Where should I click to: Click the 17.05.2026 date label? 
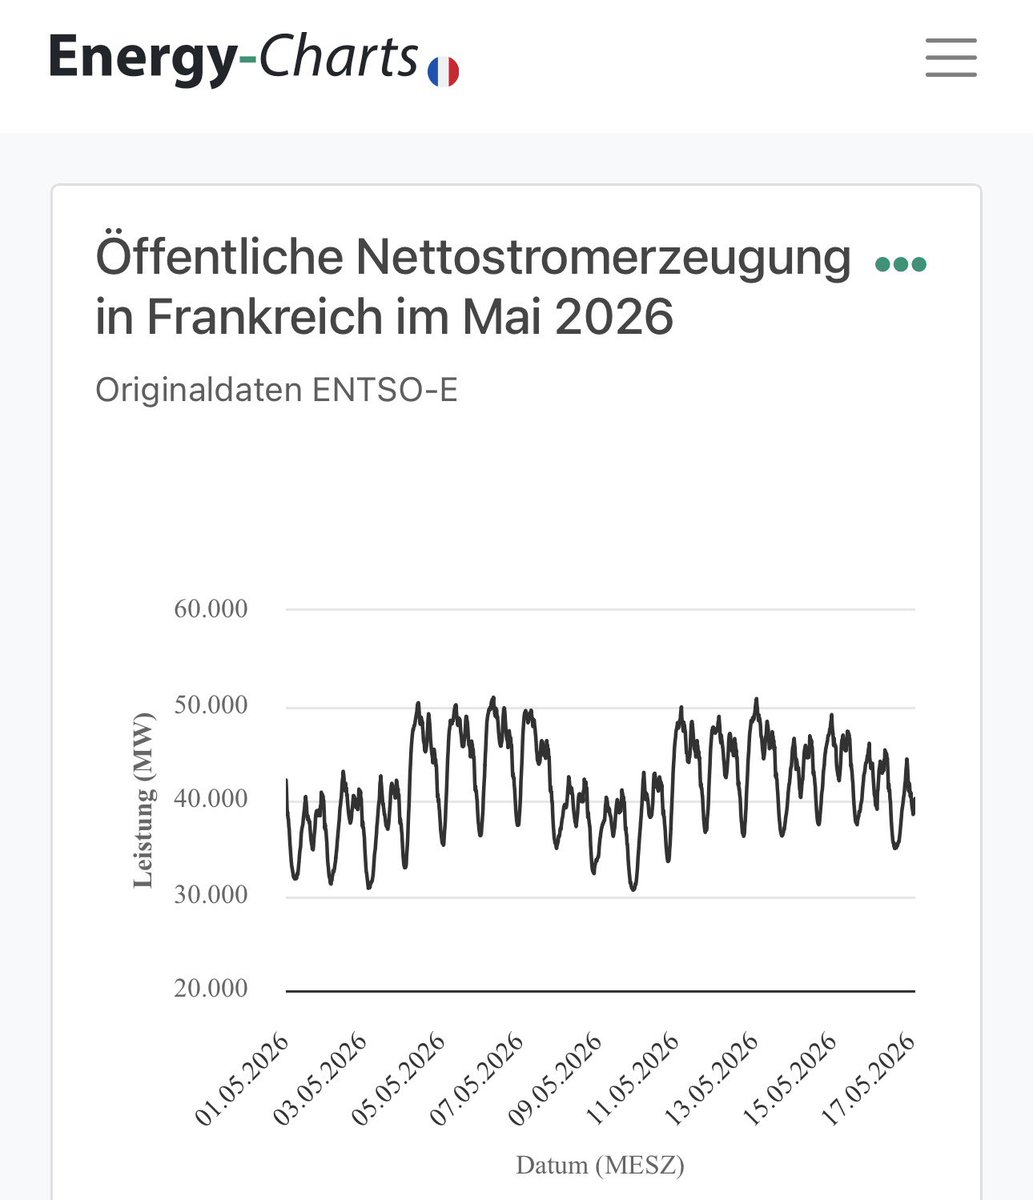[866, 1080]
